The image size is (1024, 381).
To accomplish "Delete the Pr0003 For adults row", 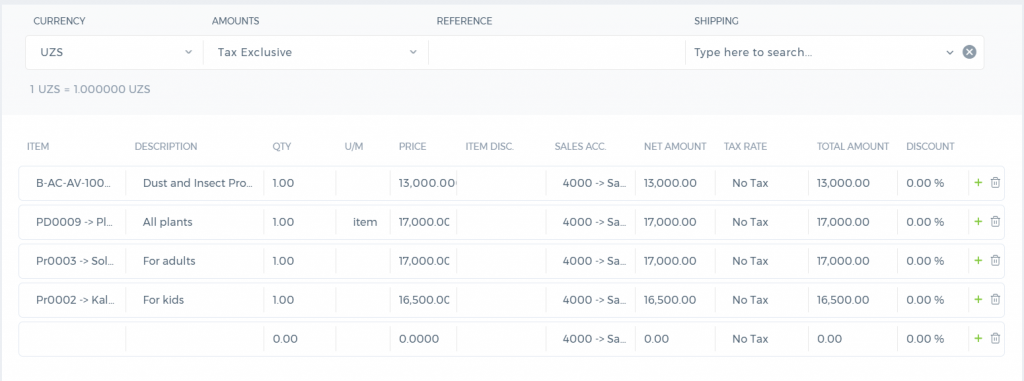I will [995, 261].
